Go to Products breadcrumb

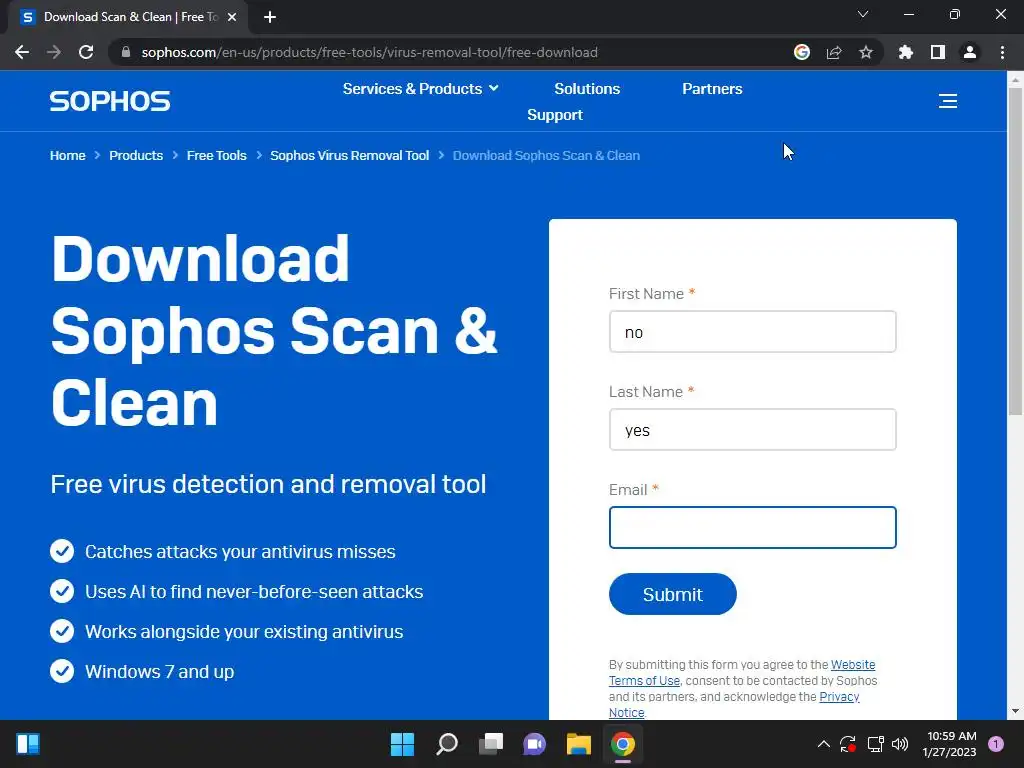(x=136, y=155)
